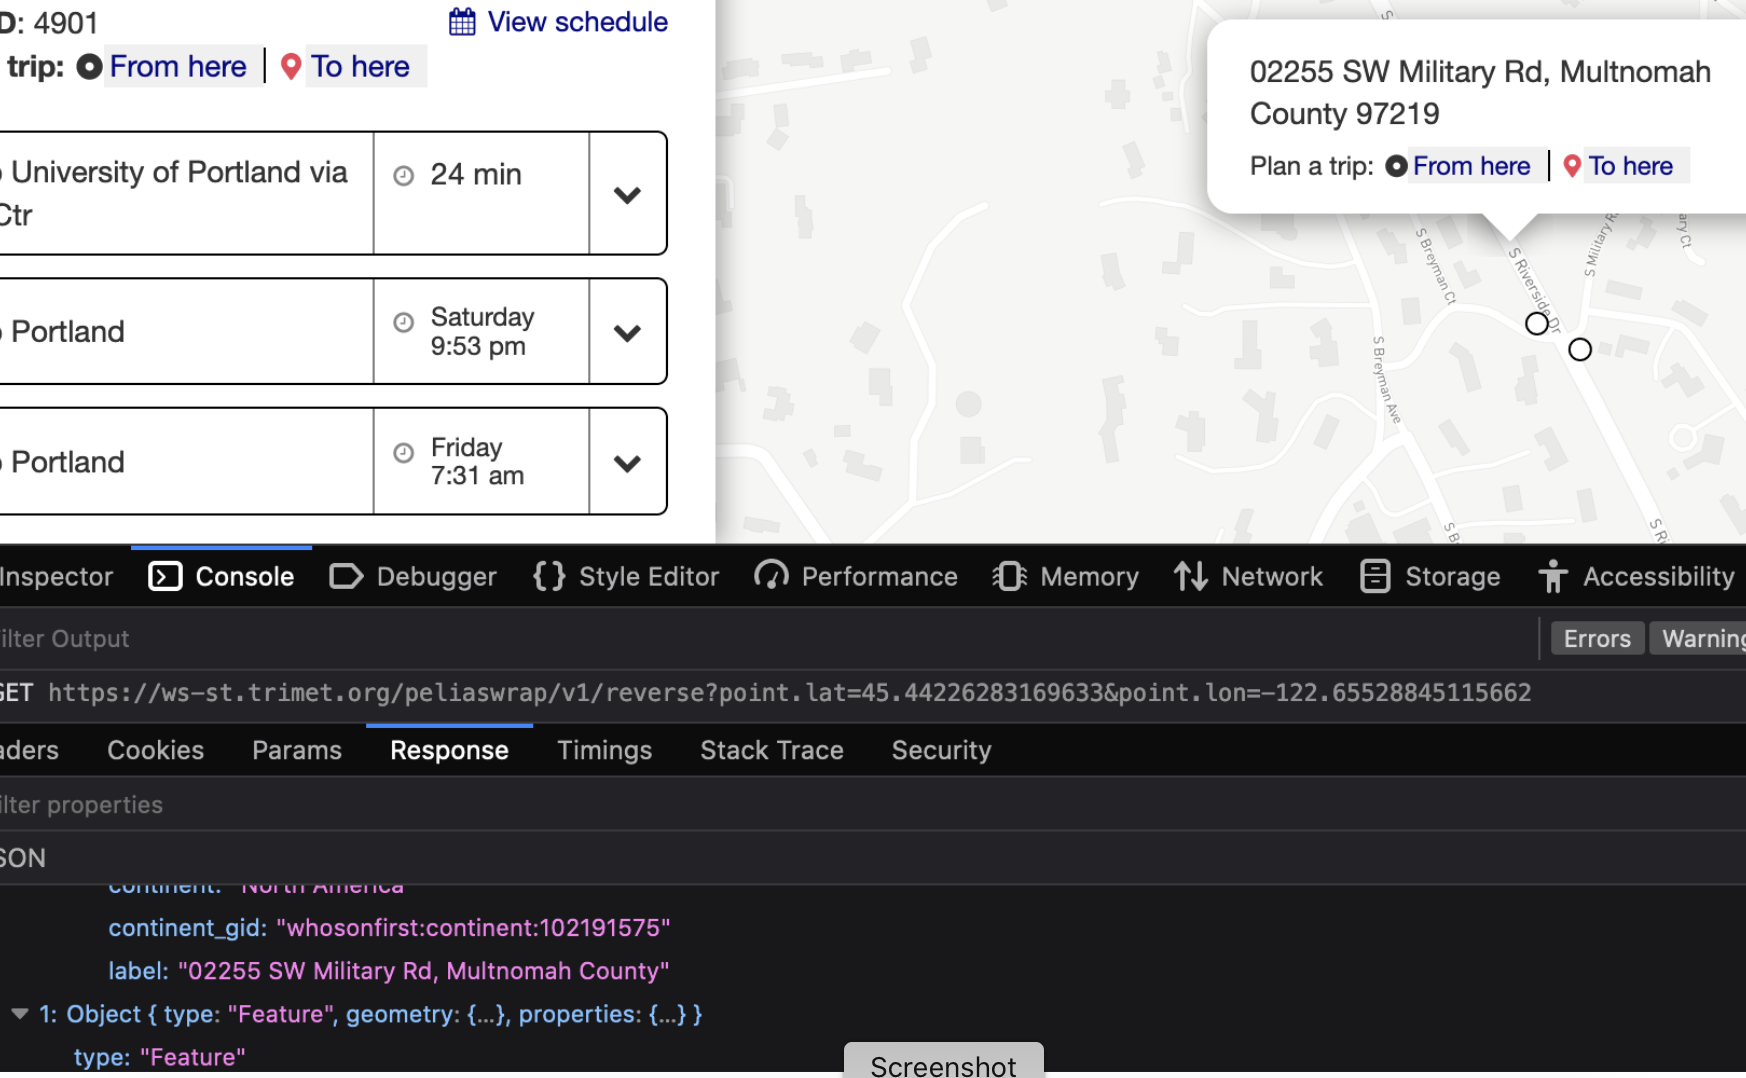Image resolution: width=1746 pixels, height=1078 pixels.
Task: Switch to the Timings tab
Action: [x=604, y=750]
